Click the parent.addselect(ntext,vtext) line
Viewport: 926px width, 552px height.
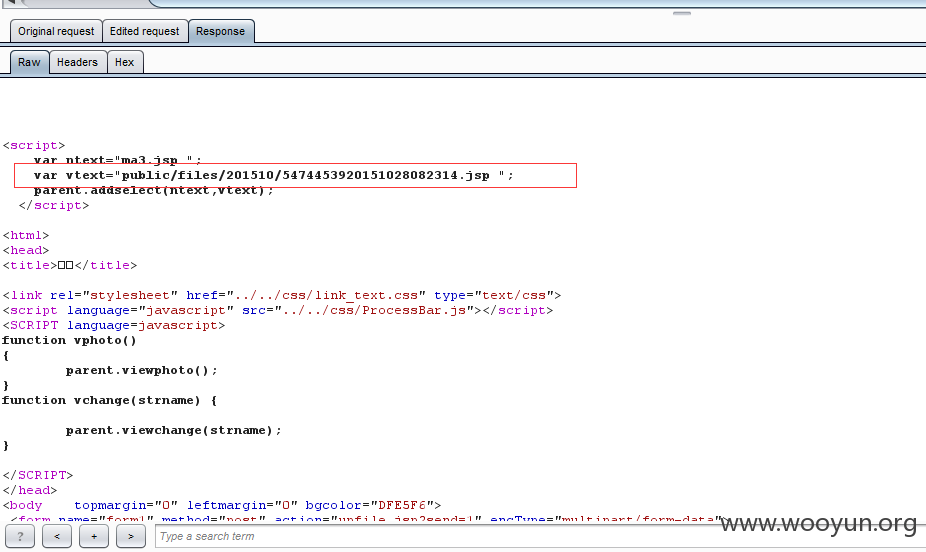pyautogui.click(x=154, y=190)
